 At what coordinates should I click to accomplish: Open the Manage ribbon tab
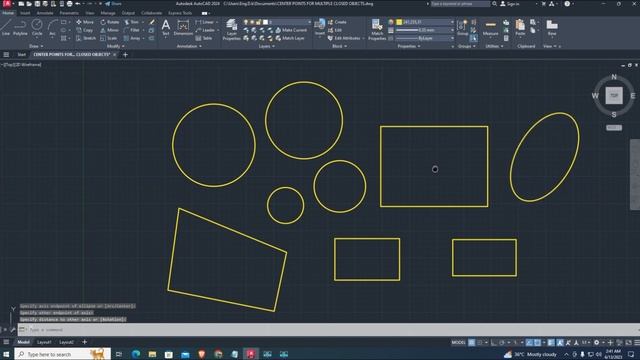coord(108,13)
